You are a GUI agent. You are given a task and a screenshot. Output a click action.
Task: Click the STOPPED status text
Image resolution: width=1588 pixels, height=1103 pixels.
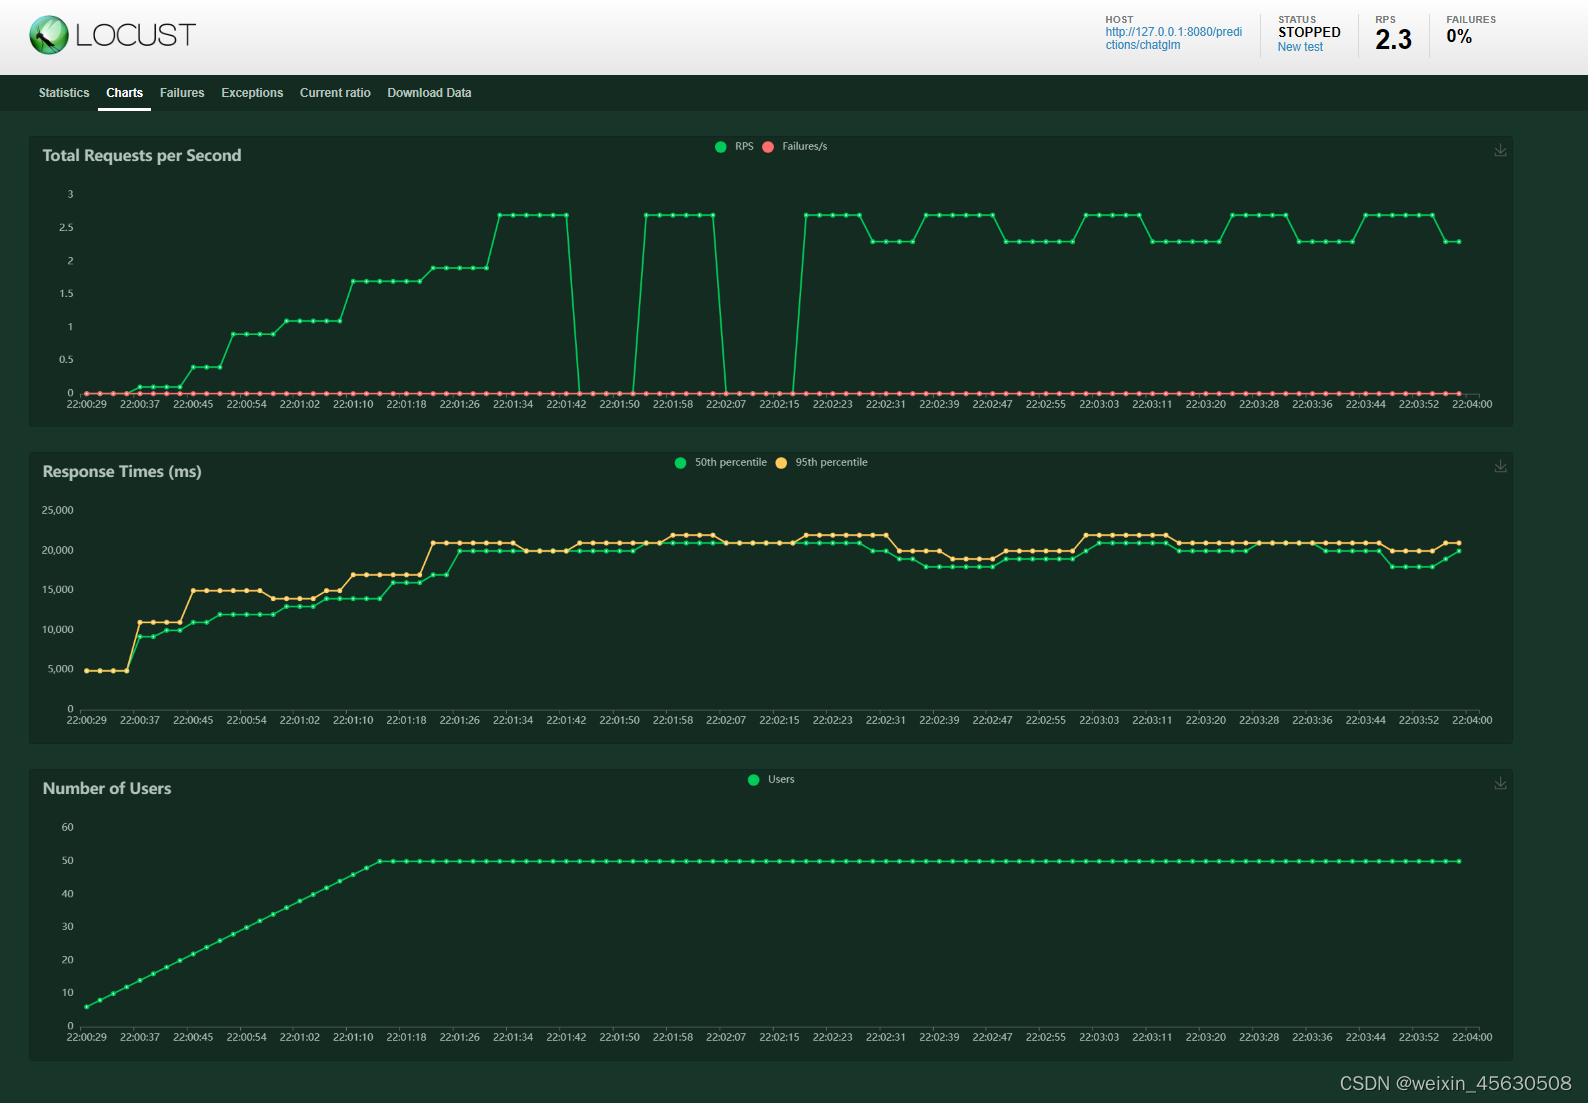click(x=1309, y=32)
